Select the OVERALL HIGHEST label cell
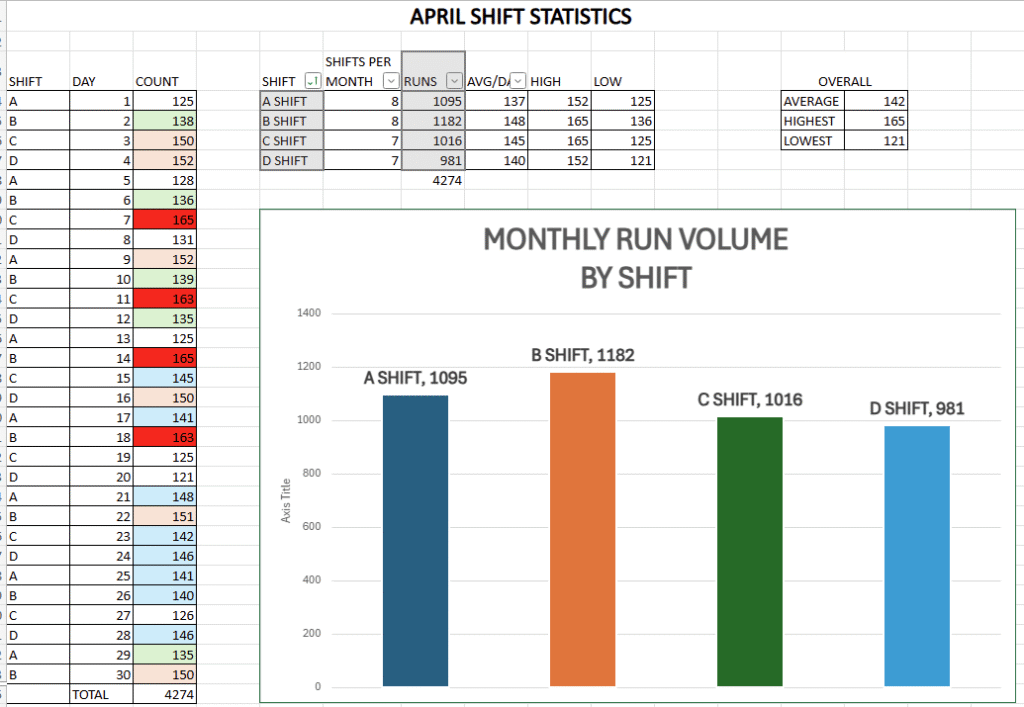The height and width of the screenshot is (707, 1024). pos(812,121)
